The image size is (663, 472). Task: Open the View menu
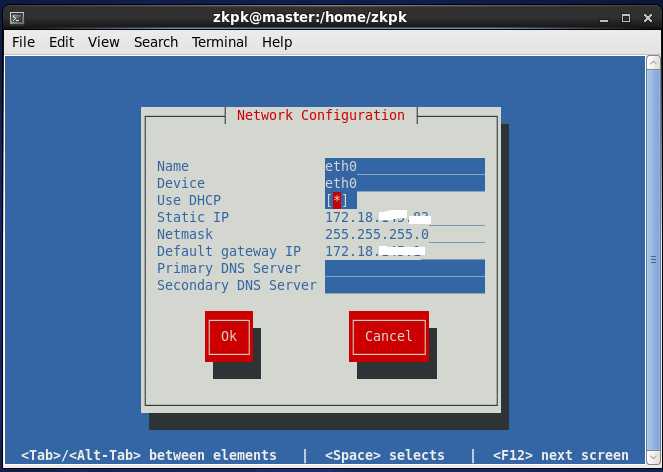104,42
